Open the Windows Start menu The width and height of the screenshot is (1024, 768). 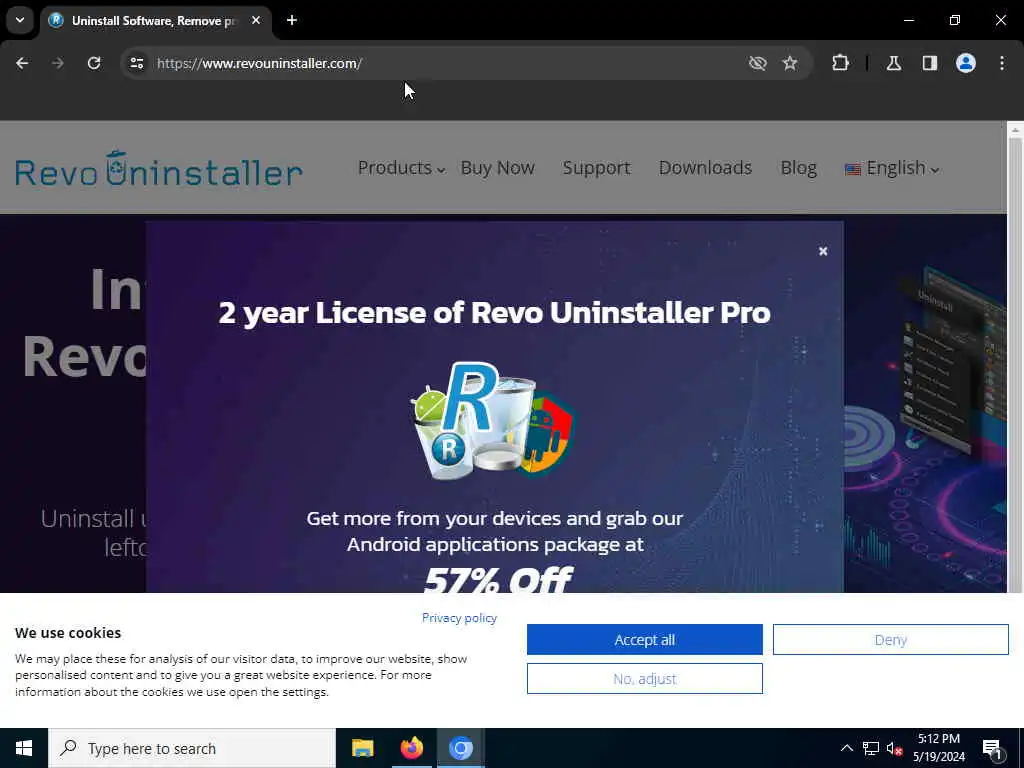point(24,748)
